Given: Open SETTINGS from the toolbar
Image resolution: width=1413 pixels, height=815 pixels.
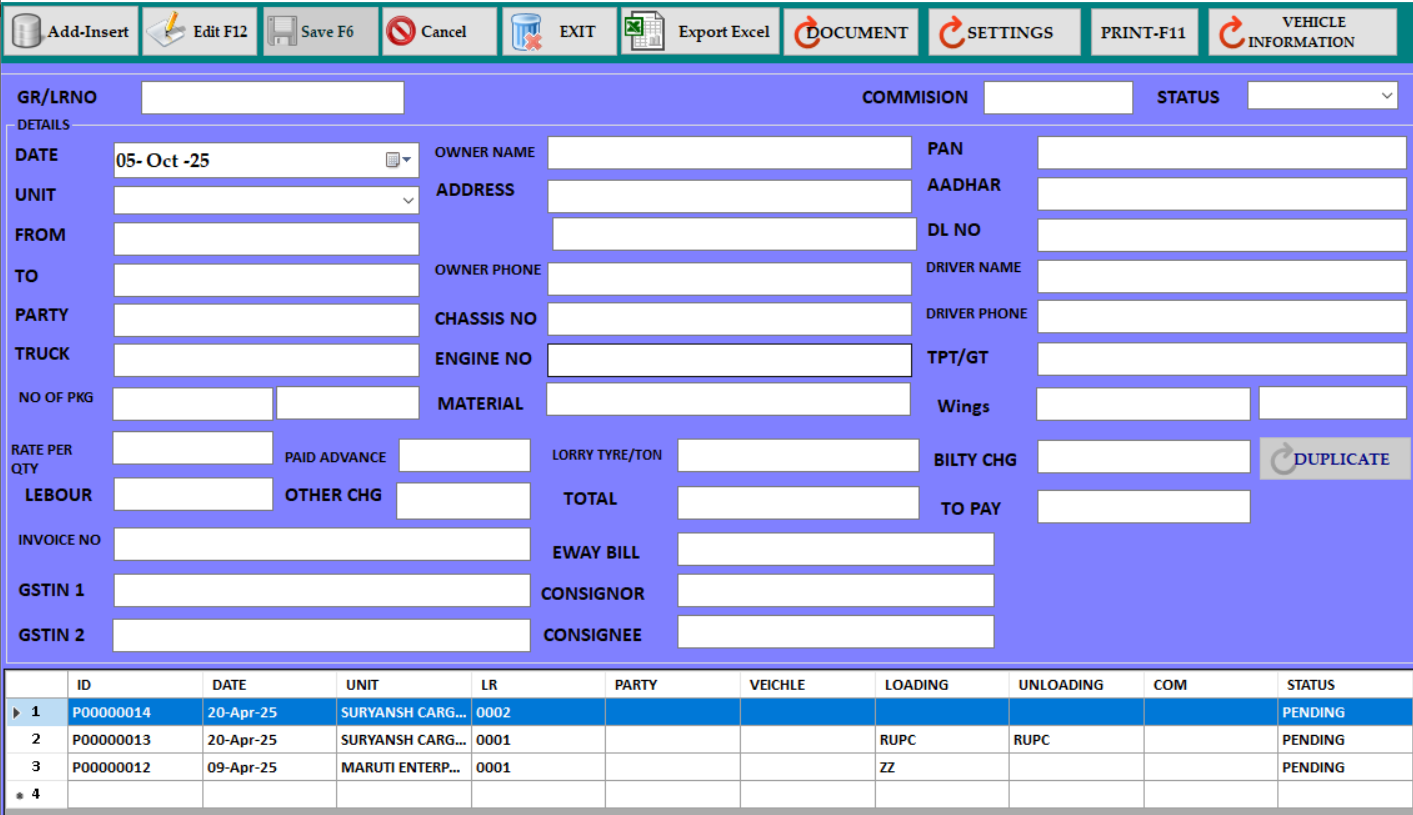Looking at the screenshot, I should [x=1004, y=32].
